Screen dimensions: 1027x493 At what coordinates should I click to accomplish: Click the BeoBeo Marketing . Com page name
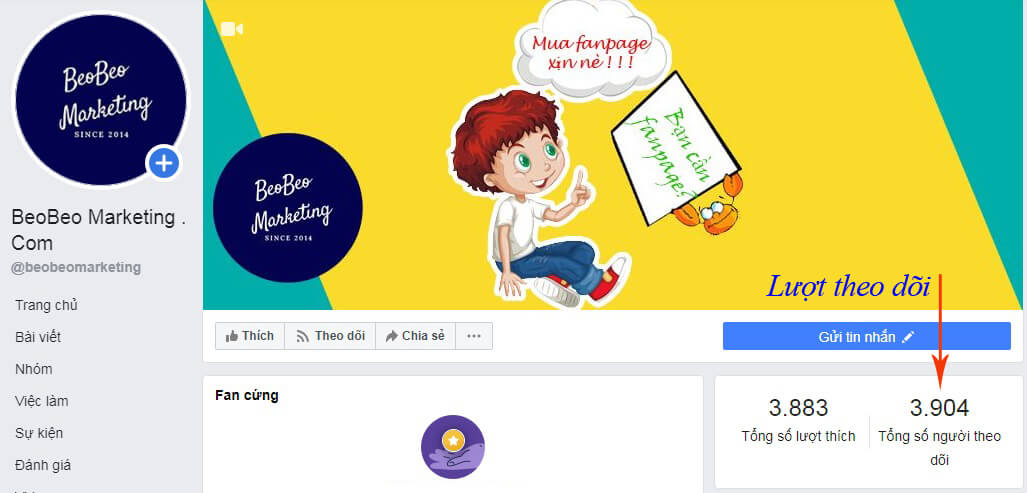(98, 230)
